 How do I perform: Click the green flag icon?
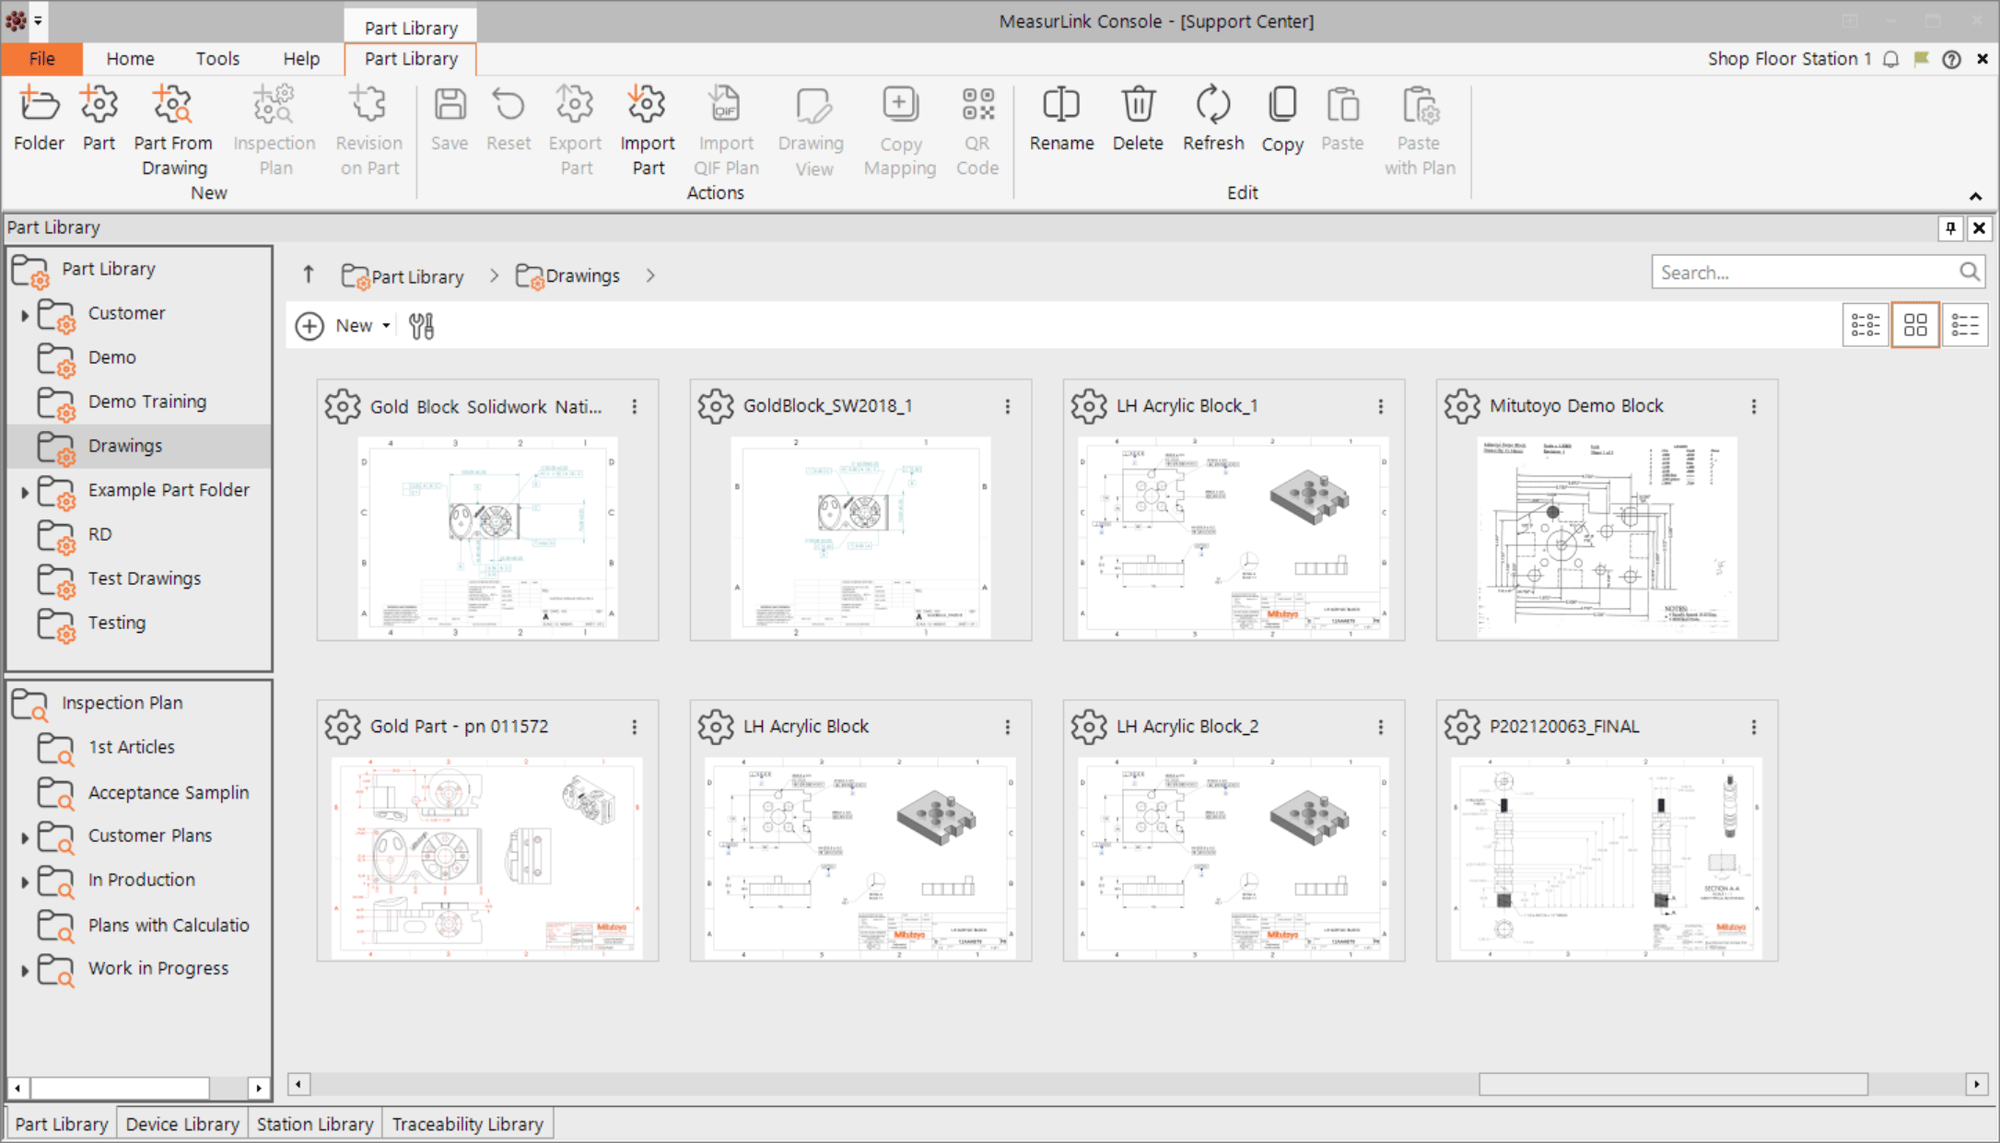click(x=1921, y=59)
